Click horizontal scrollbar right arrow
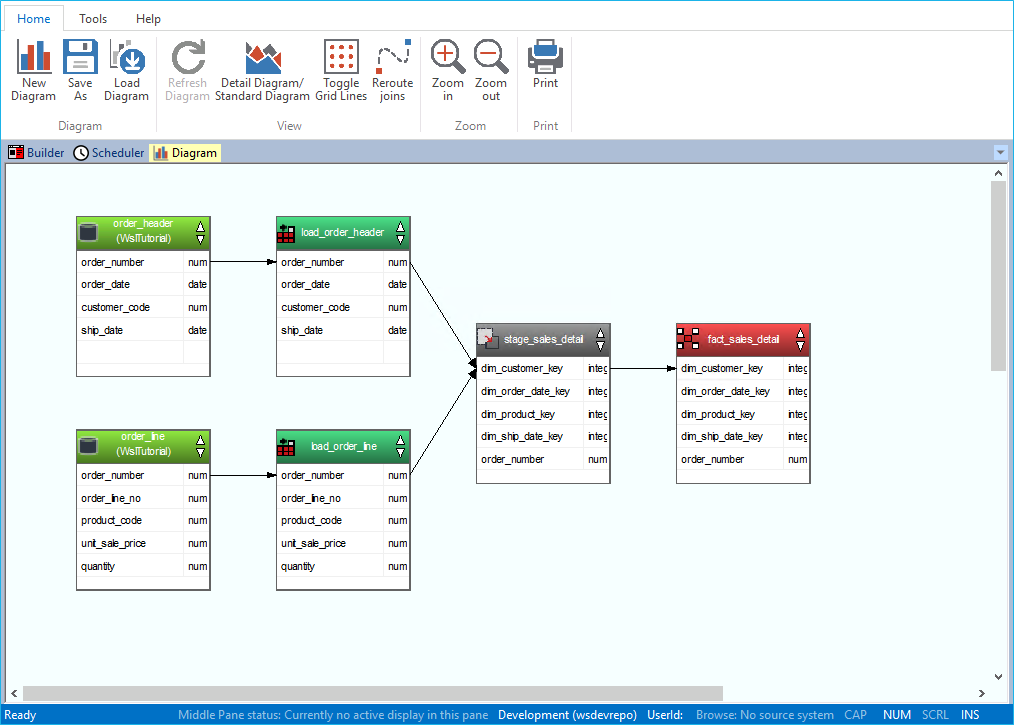 pos(982,693)
